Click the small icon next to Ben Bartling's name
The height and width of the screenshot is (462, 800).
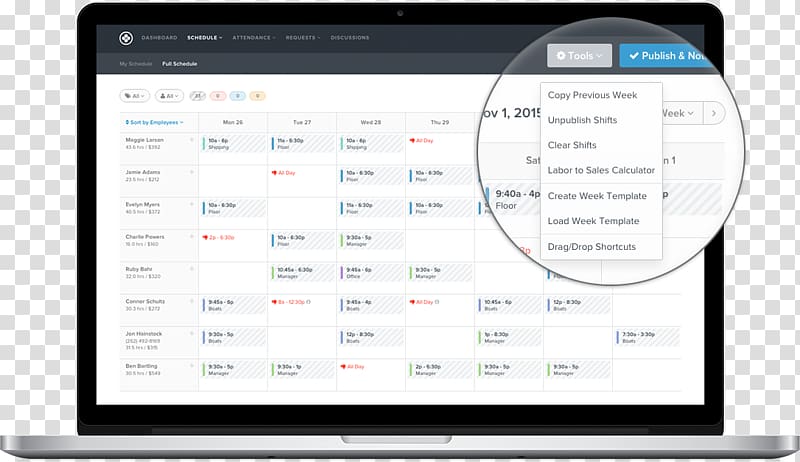pos(192,366)
